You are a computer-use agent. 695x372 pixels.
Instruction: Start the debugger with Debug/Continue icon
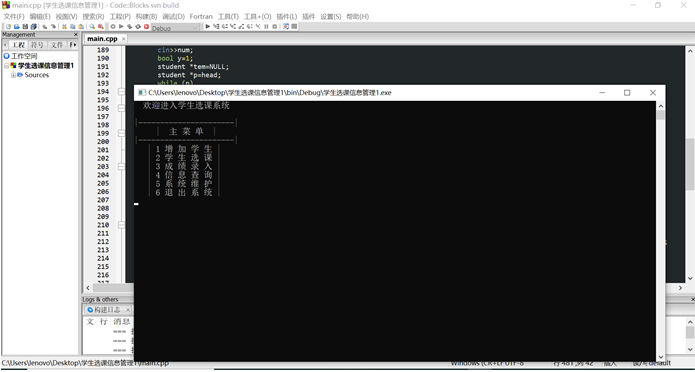(207, 27)
